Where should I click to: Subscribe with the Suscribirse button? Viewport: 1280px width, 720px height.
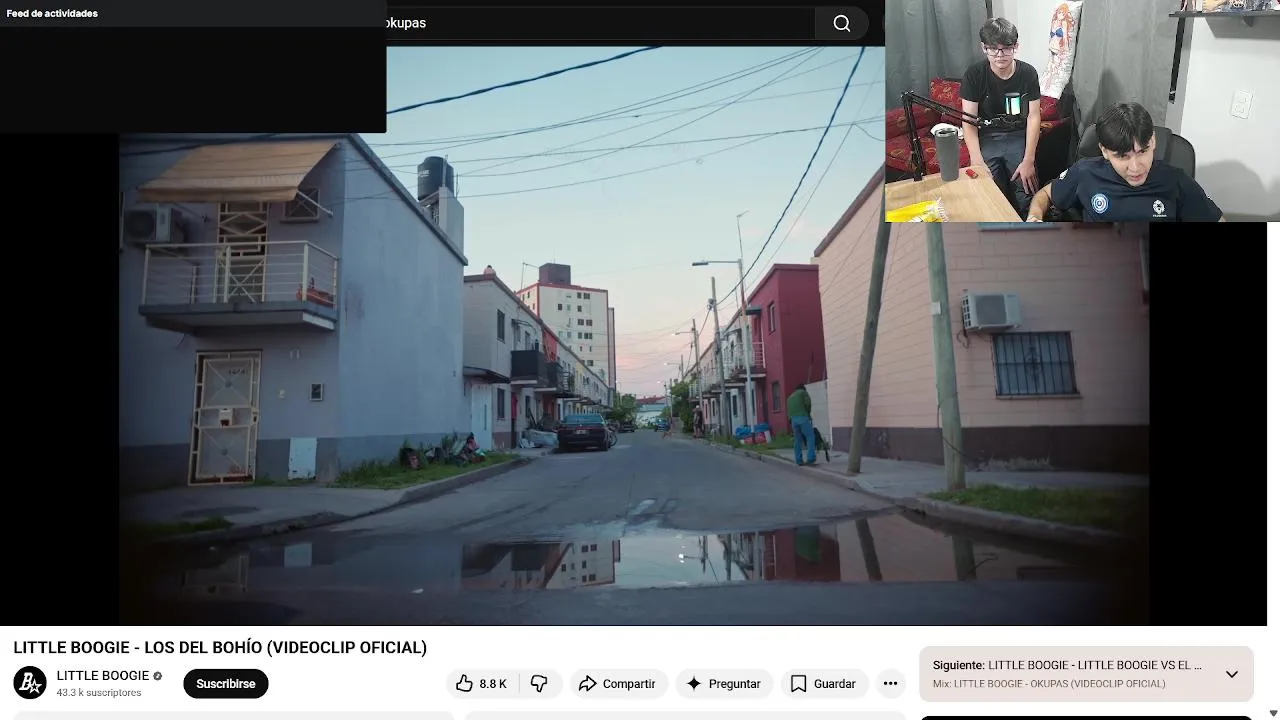[226, 684]
